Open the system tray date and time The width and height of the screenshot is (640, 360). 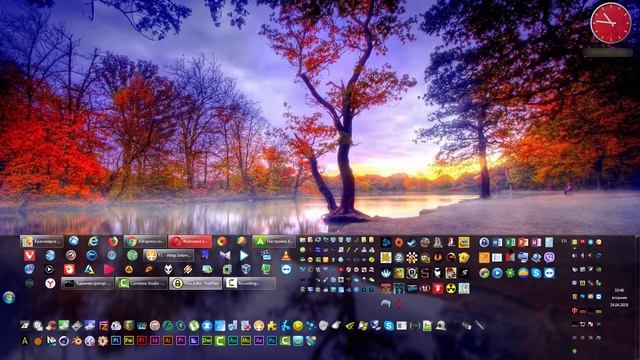pos(619,297)
